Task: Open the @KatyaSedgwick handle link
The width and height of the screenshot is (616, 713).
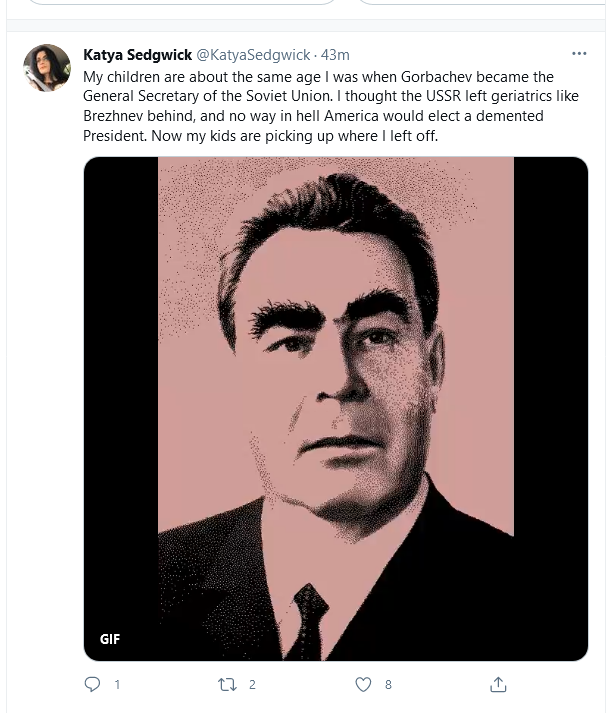Action: point(253,55)
